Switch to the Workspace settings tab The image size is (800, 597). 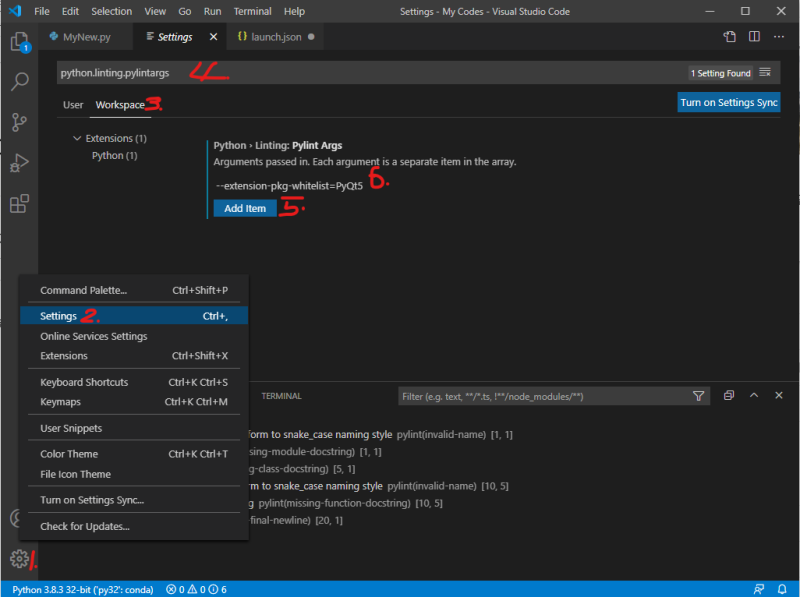[x=120, y=105]
